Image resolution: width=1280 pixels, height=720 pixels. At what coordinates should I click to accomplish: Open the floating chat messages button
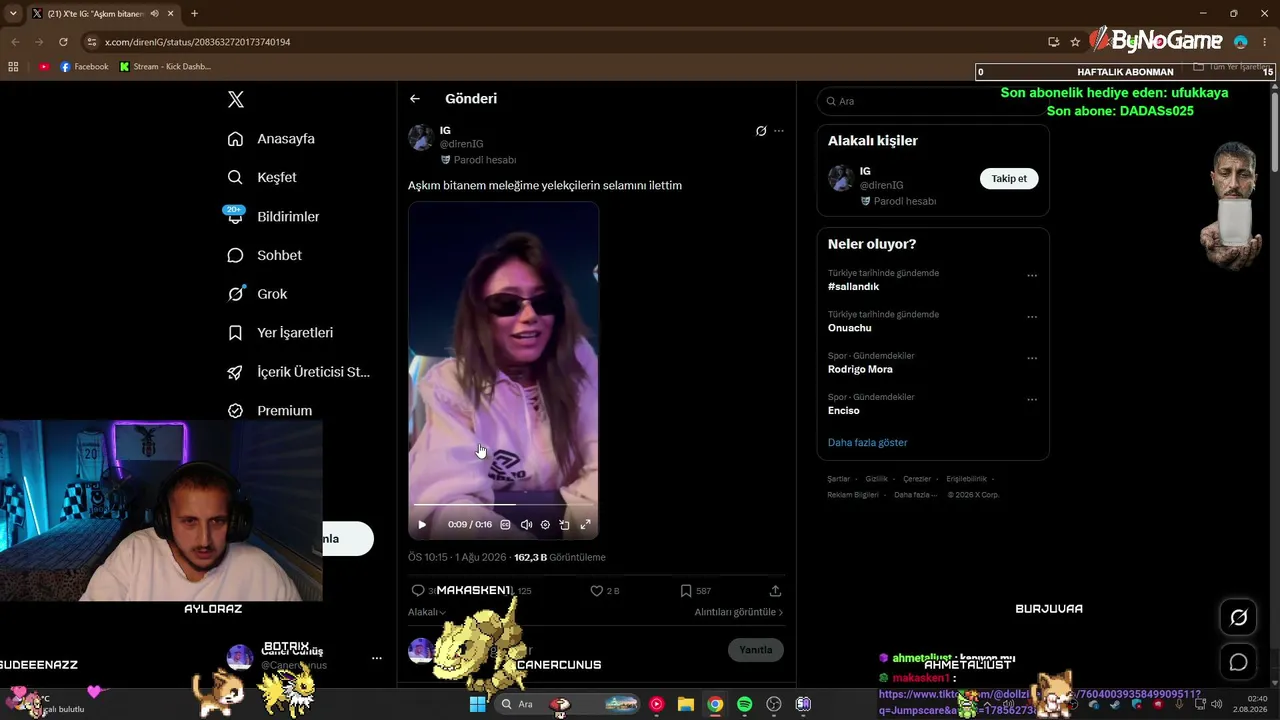click(x=1238, y=662)
